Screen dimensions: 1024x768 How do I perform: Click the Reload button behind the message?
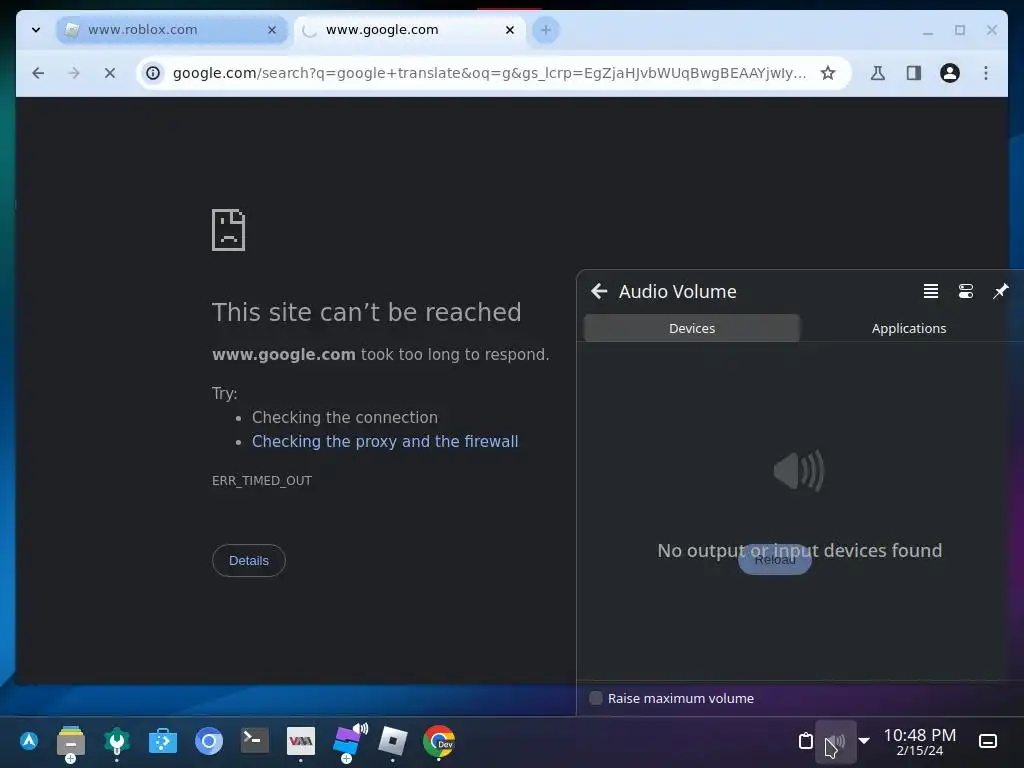coord(775,560)
